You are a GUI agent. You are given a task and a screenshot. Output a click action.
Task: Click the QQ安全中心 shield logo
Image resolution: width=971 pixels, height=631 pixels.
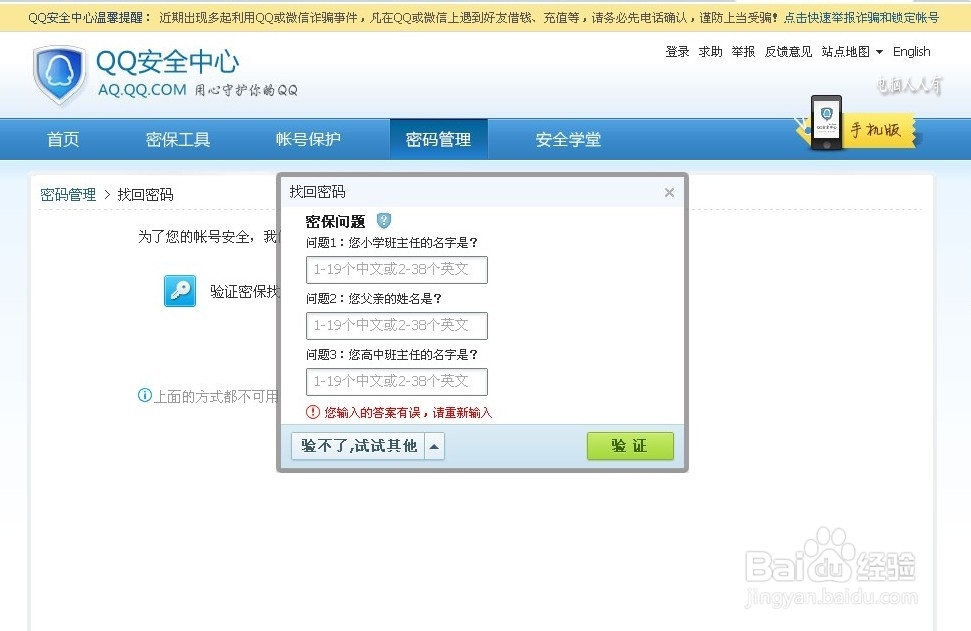[59, 74]
